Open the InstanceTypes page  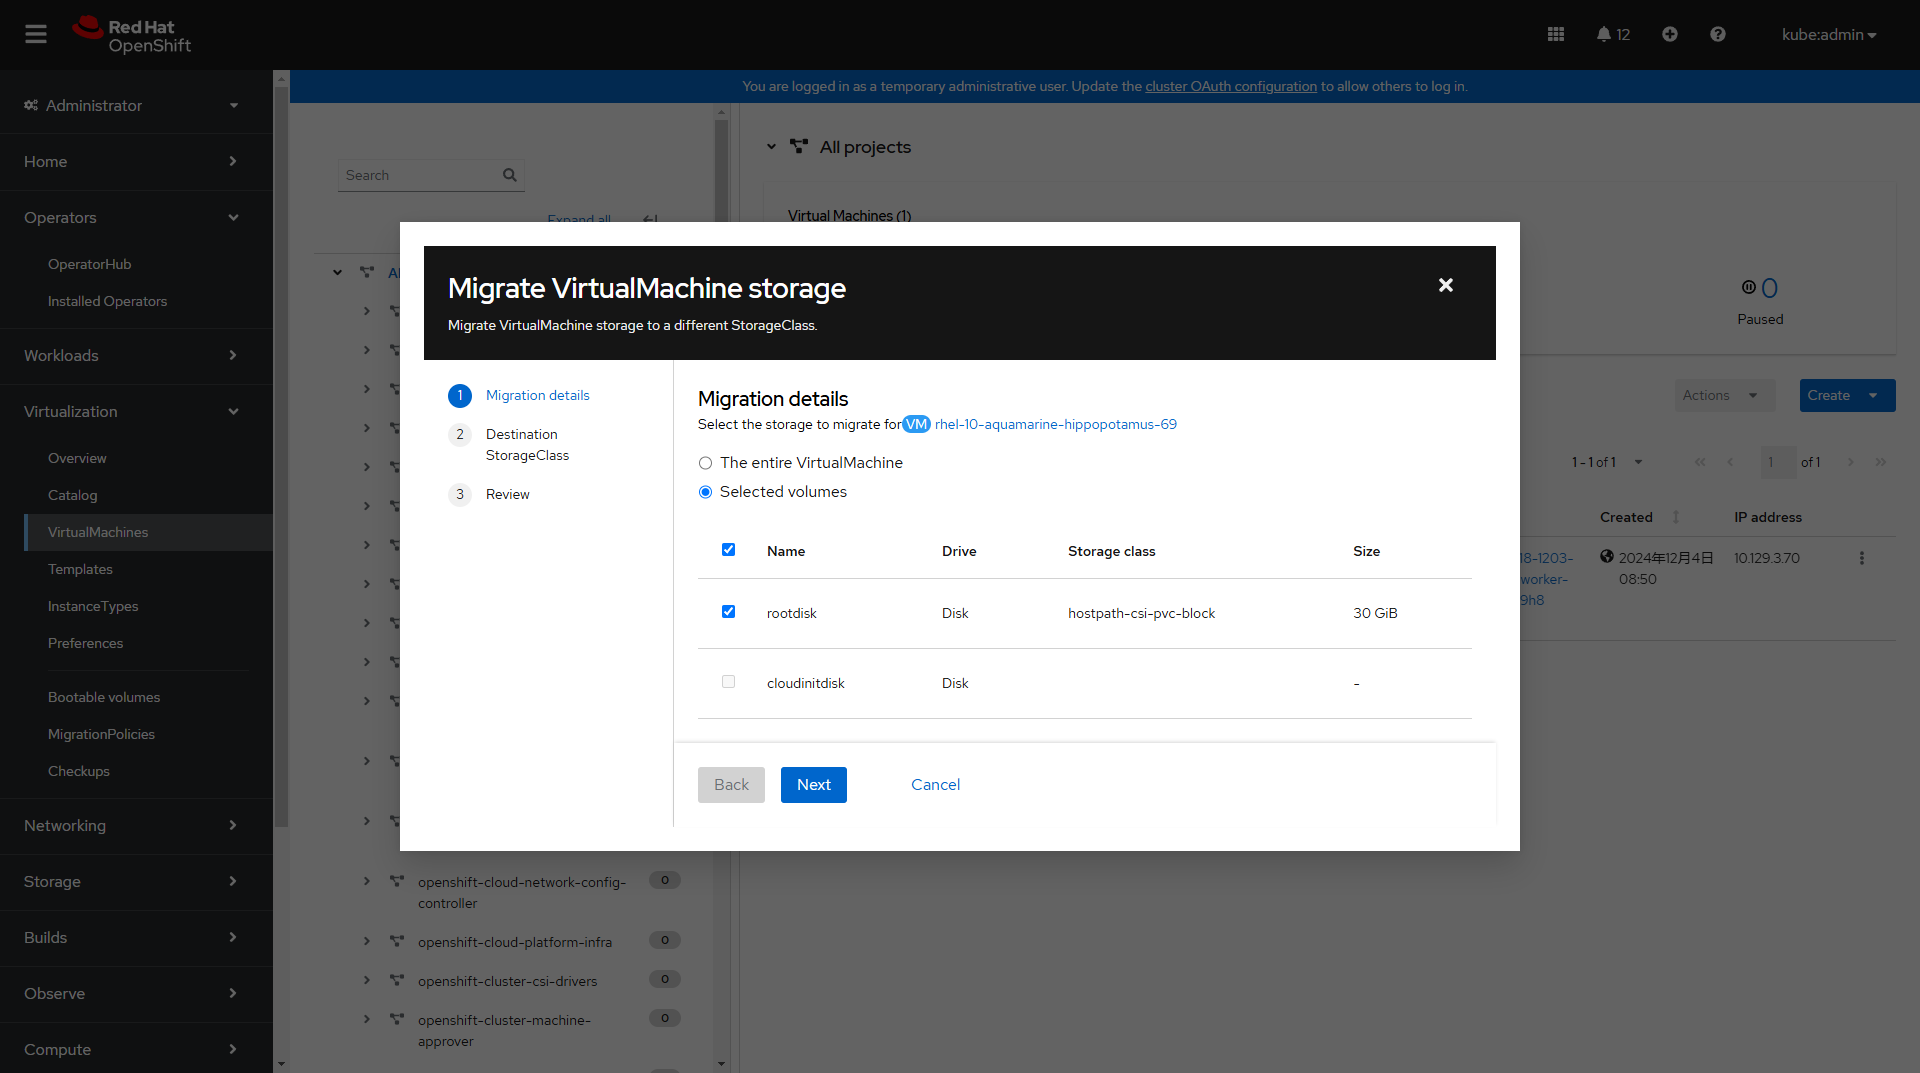point(93,606)
